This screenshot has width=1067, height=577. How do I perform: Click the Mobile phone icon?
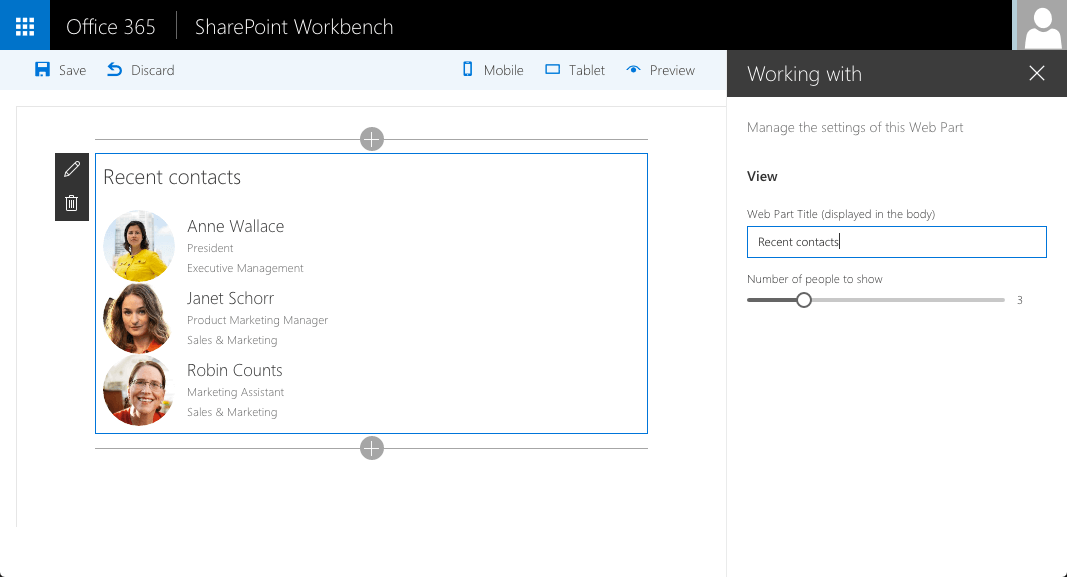[467, 69]
